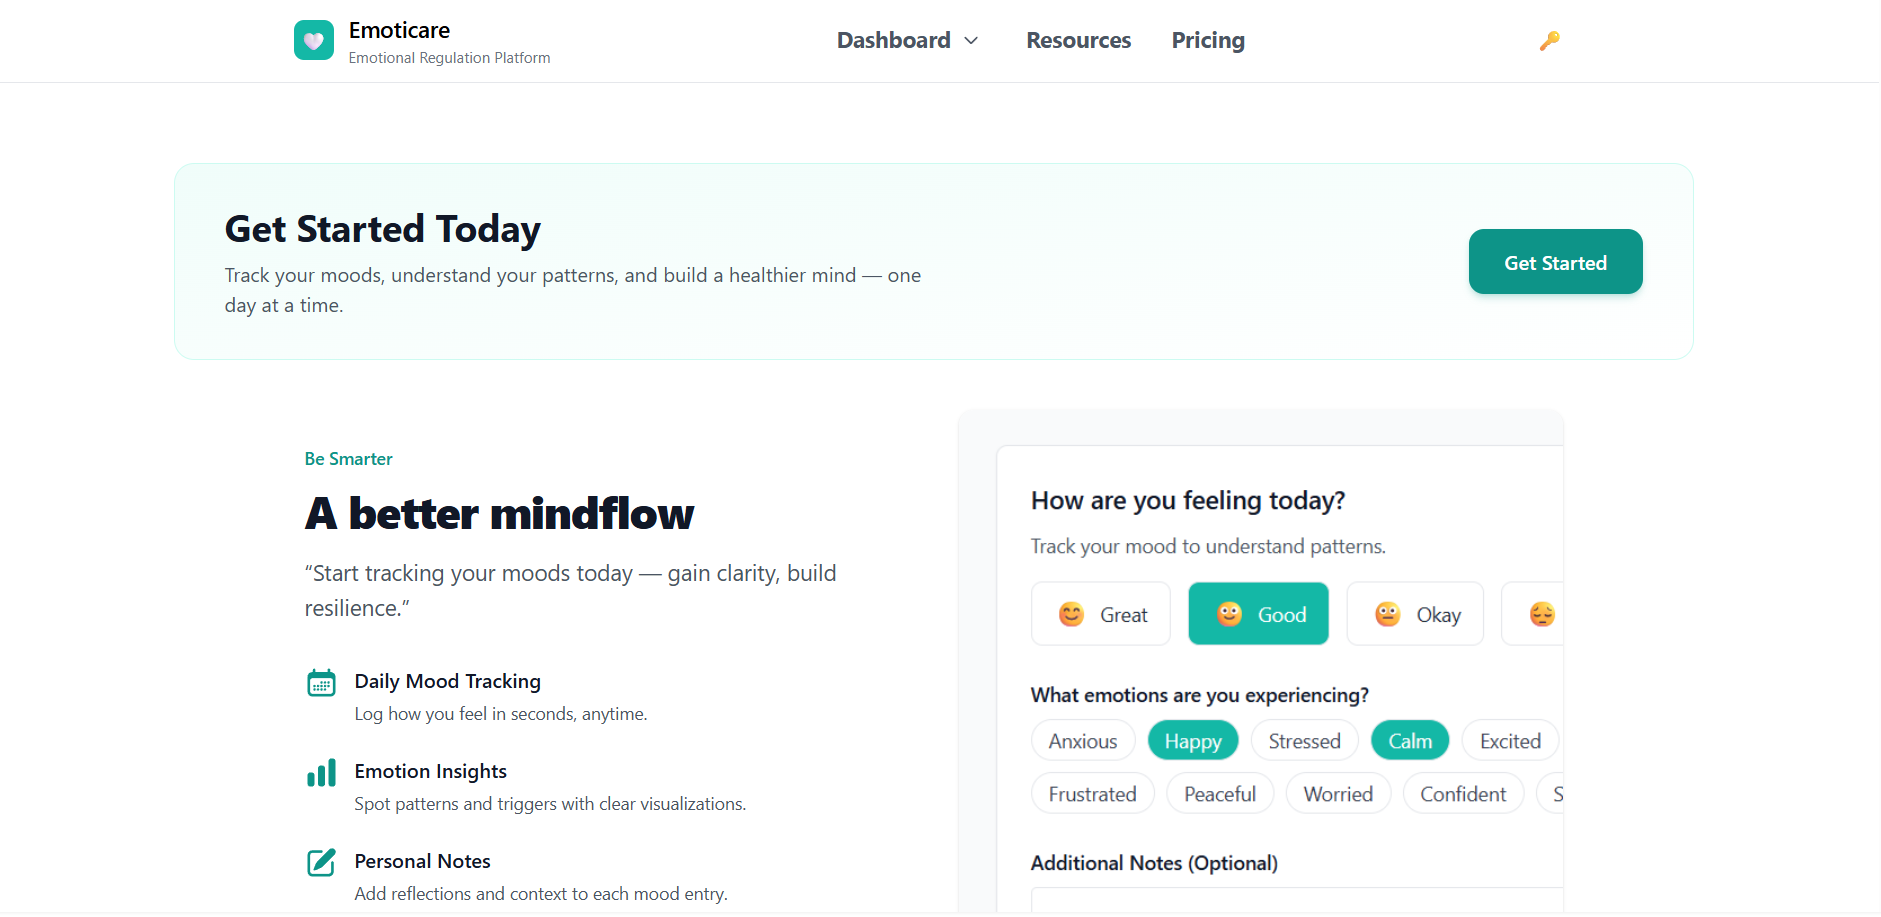Viewport: 1881px width, 917px height.
Task: Click the smiling emoji next to Great
Action: pos(1070,614)
